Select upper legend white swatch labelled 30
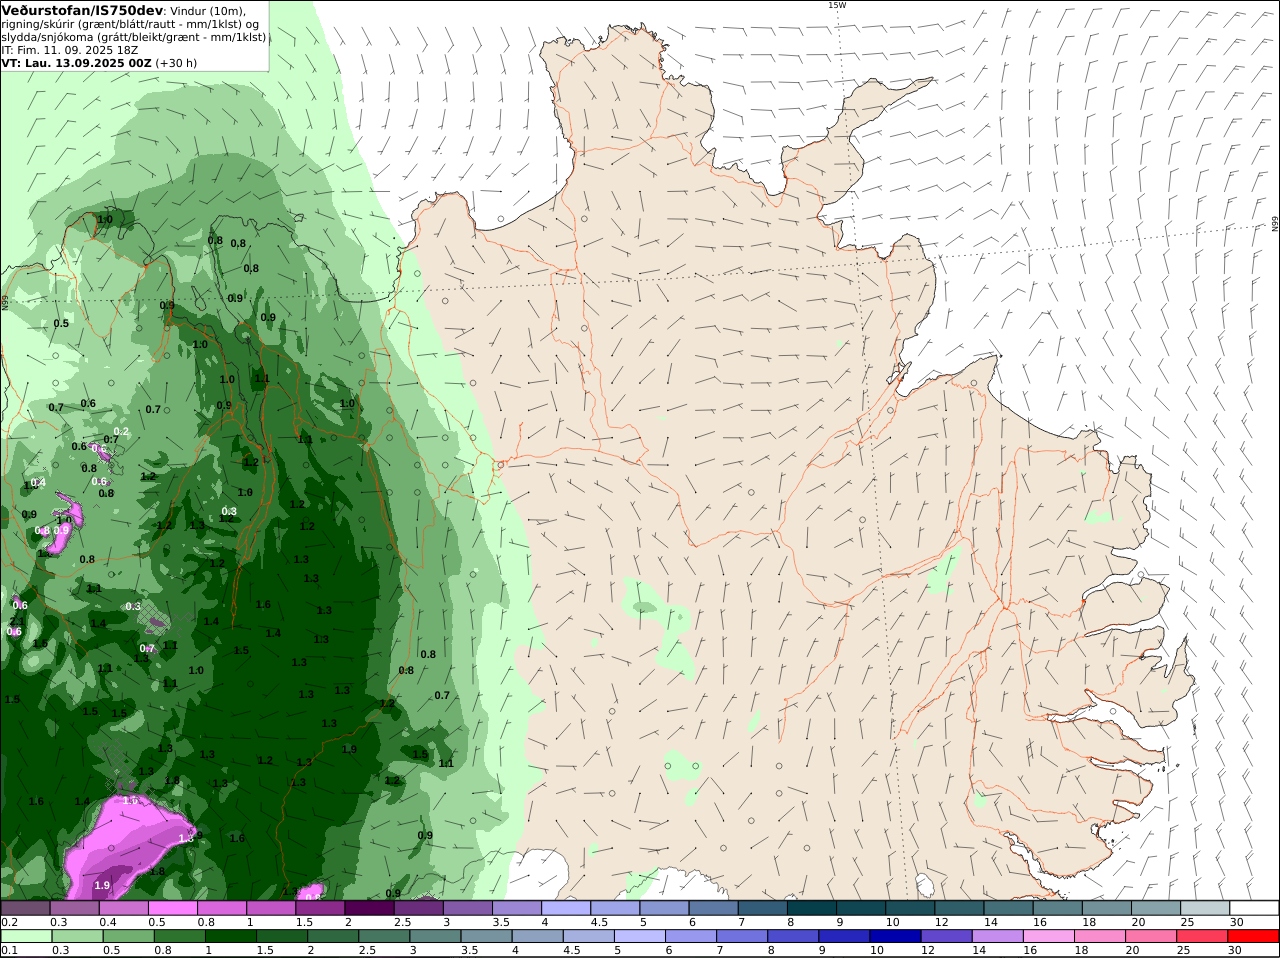1280x958 pixels. pyautogui.click(x=1254, y=908)
